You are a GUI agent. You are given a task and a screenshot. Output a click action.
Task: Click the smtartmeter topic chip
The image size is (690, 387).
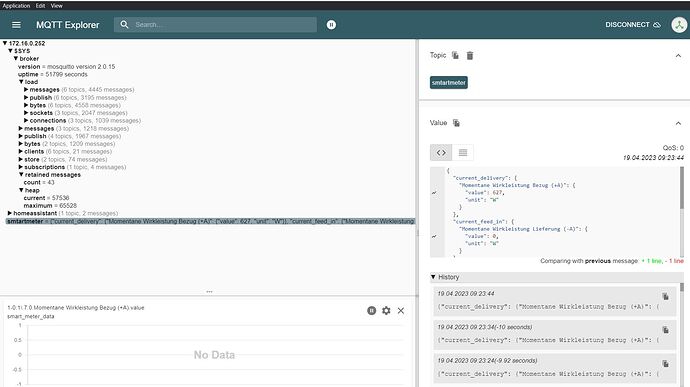(x=448, y=82)
